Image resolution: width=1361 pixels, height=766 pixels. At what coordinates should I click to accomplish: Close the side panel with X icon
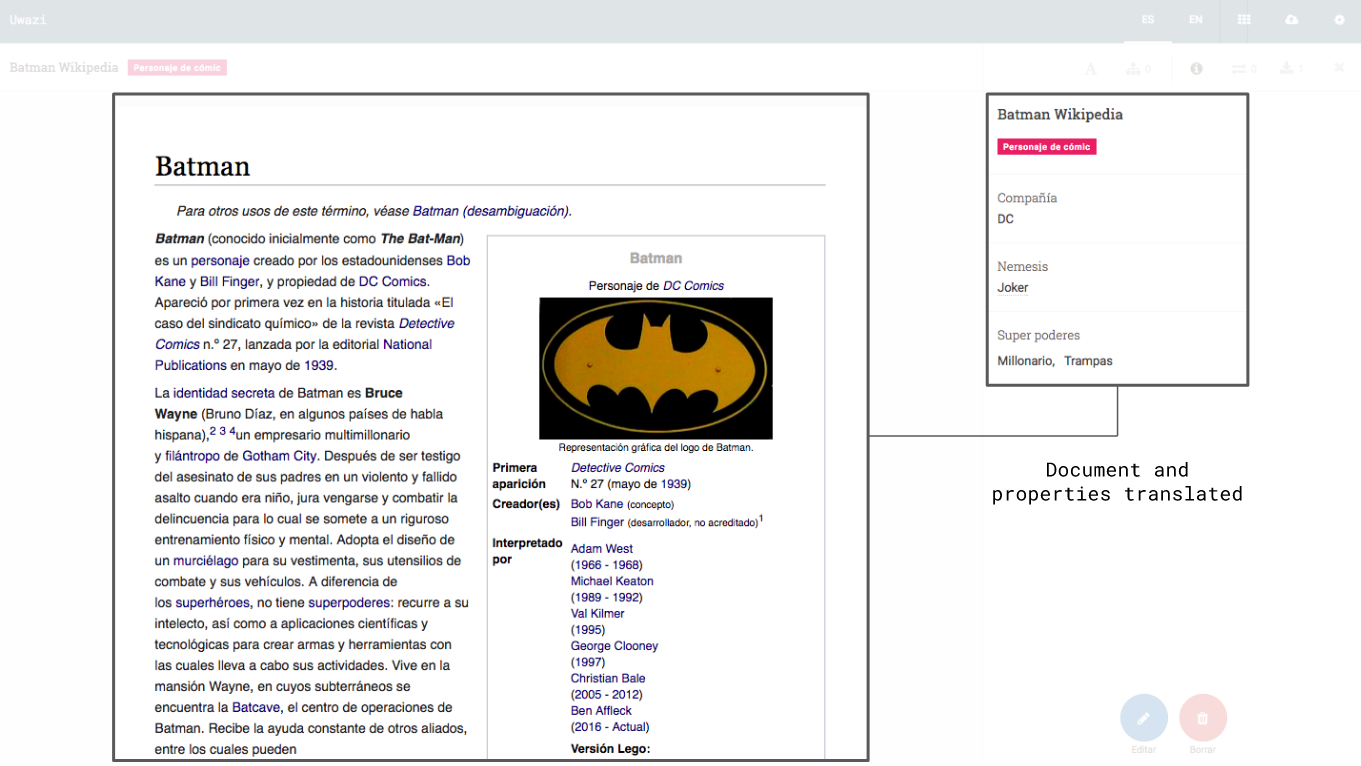click(1340, 68)
